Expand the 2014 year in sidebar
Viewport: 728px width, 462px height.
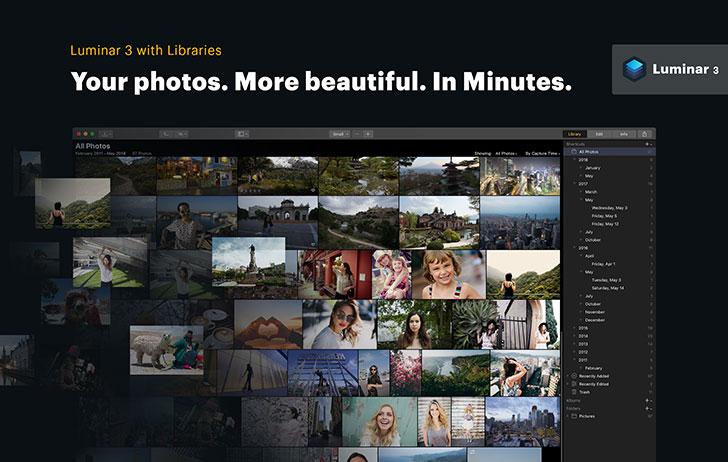pyautogui.click(x=574, y=336)
